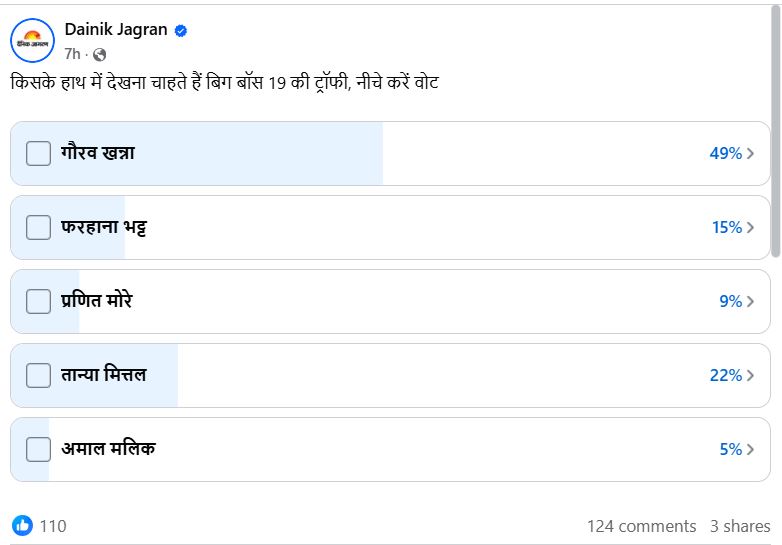
Task: Expand voters chevron beside 5%
Action: tap(751, 450)
